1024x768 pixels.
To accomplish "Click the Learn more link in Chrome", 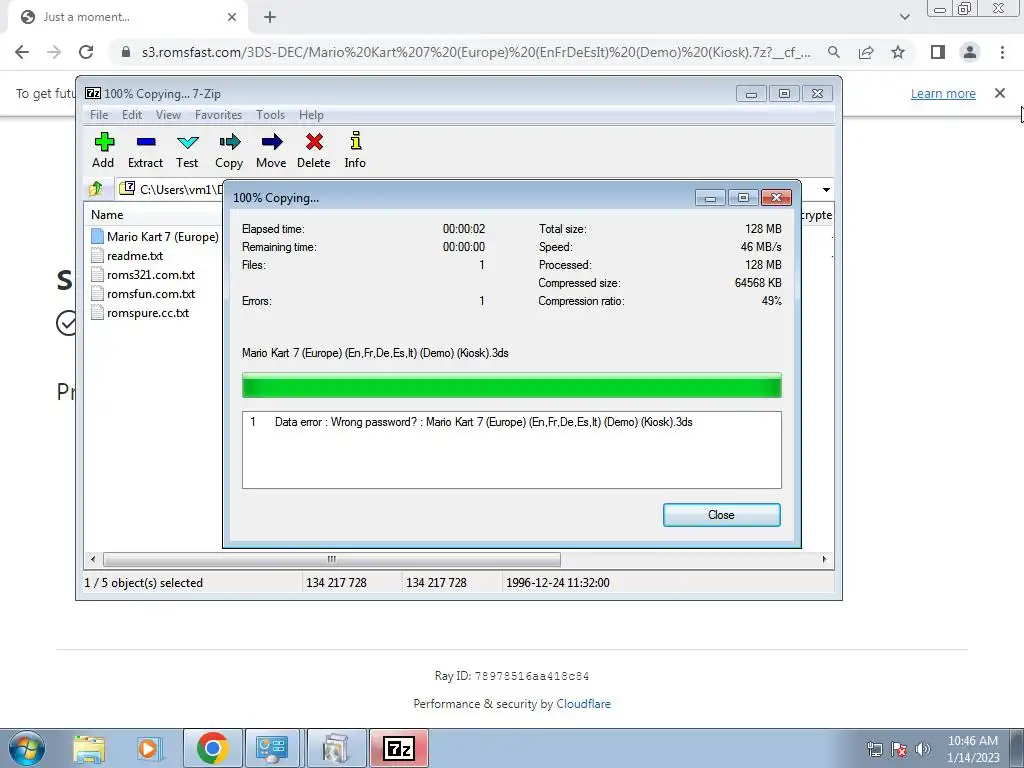I will 943,93.
